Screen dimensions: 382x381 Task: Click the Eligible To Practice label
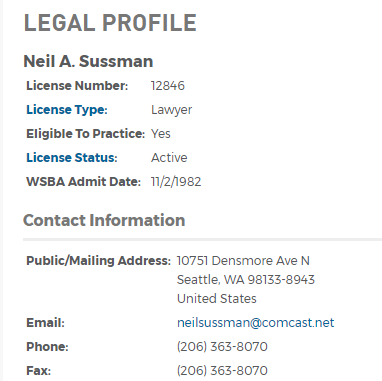point(86,134)
